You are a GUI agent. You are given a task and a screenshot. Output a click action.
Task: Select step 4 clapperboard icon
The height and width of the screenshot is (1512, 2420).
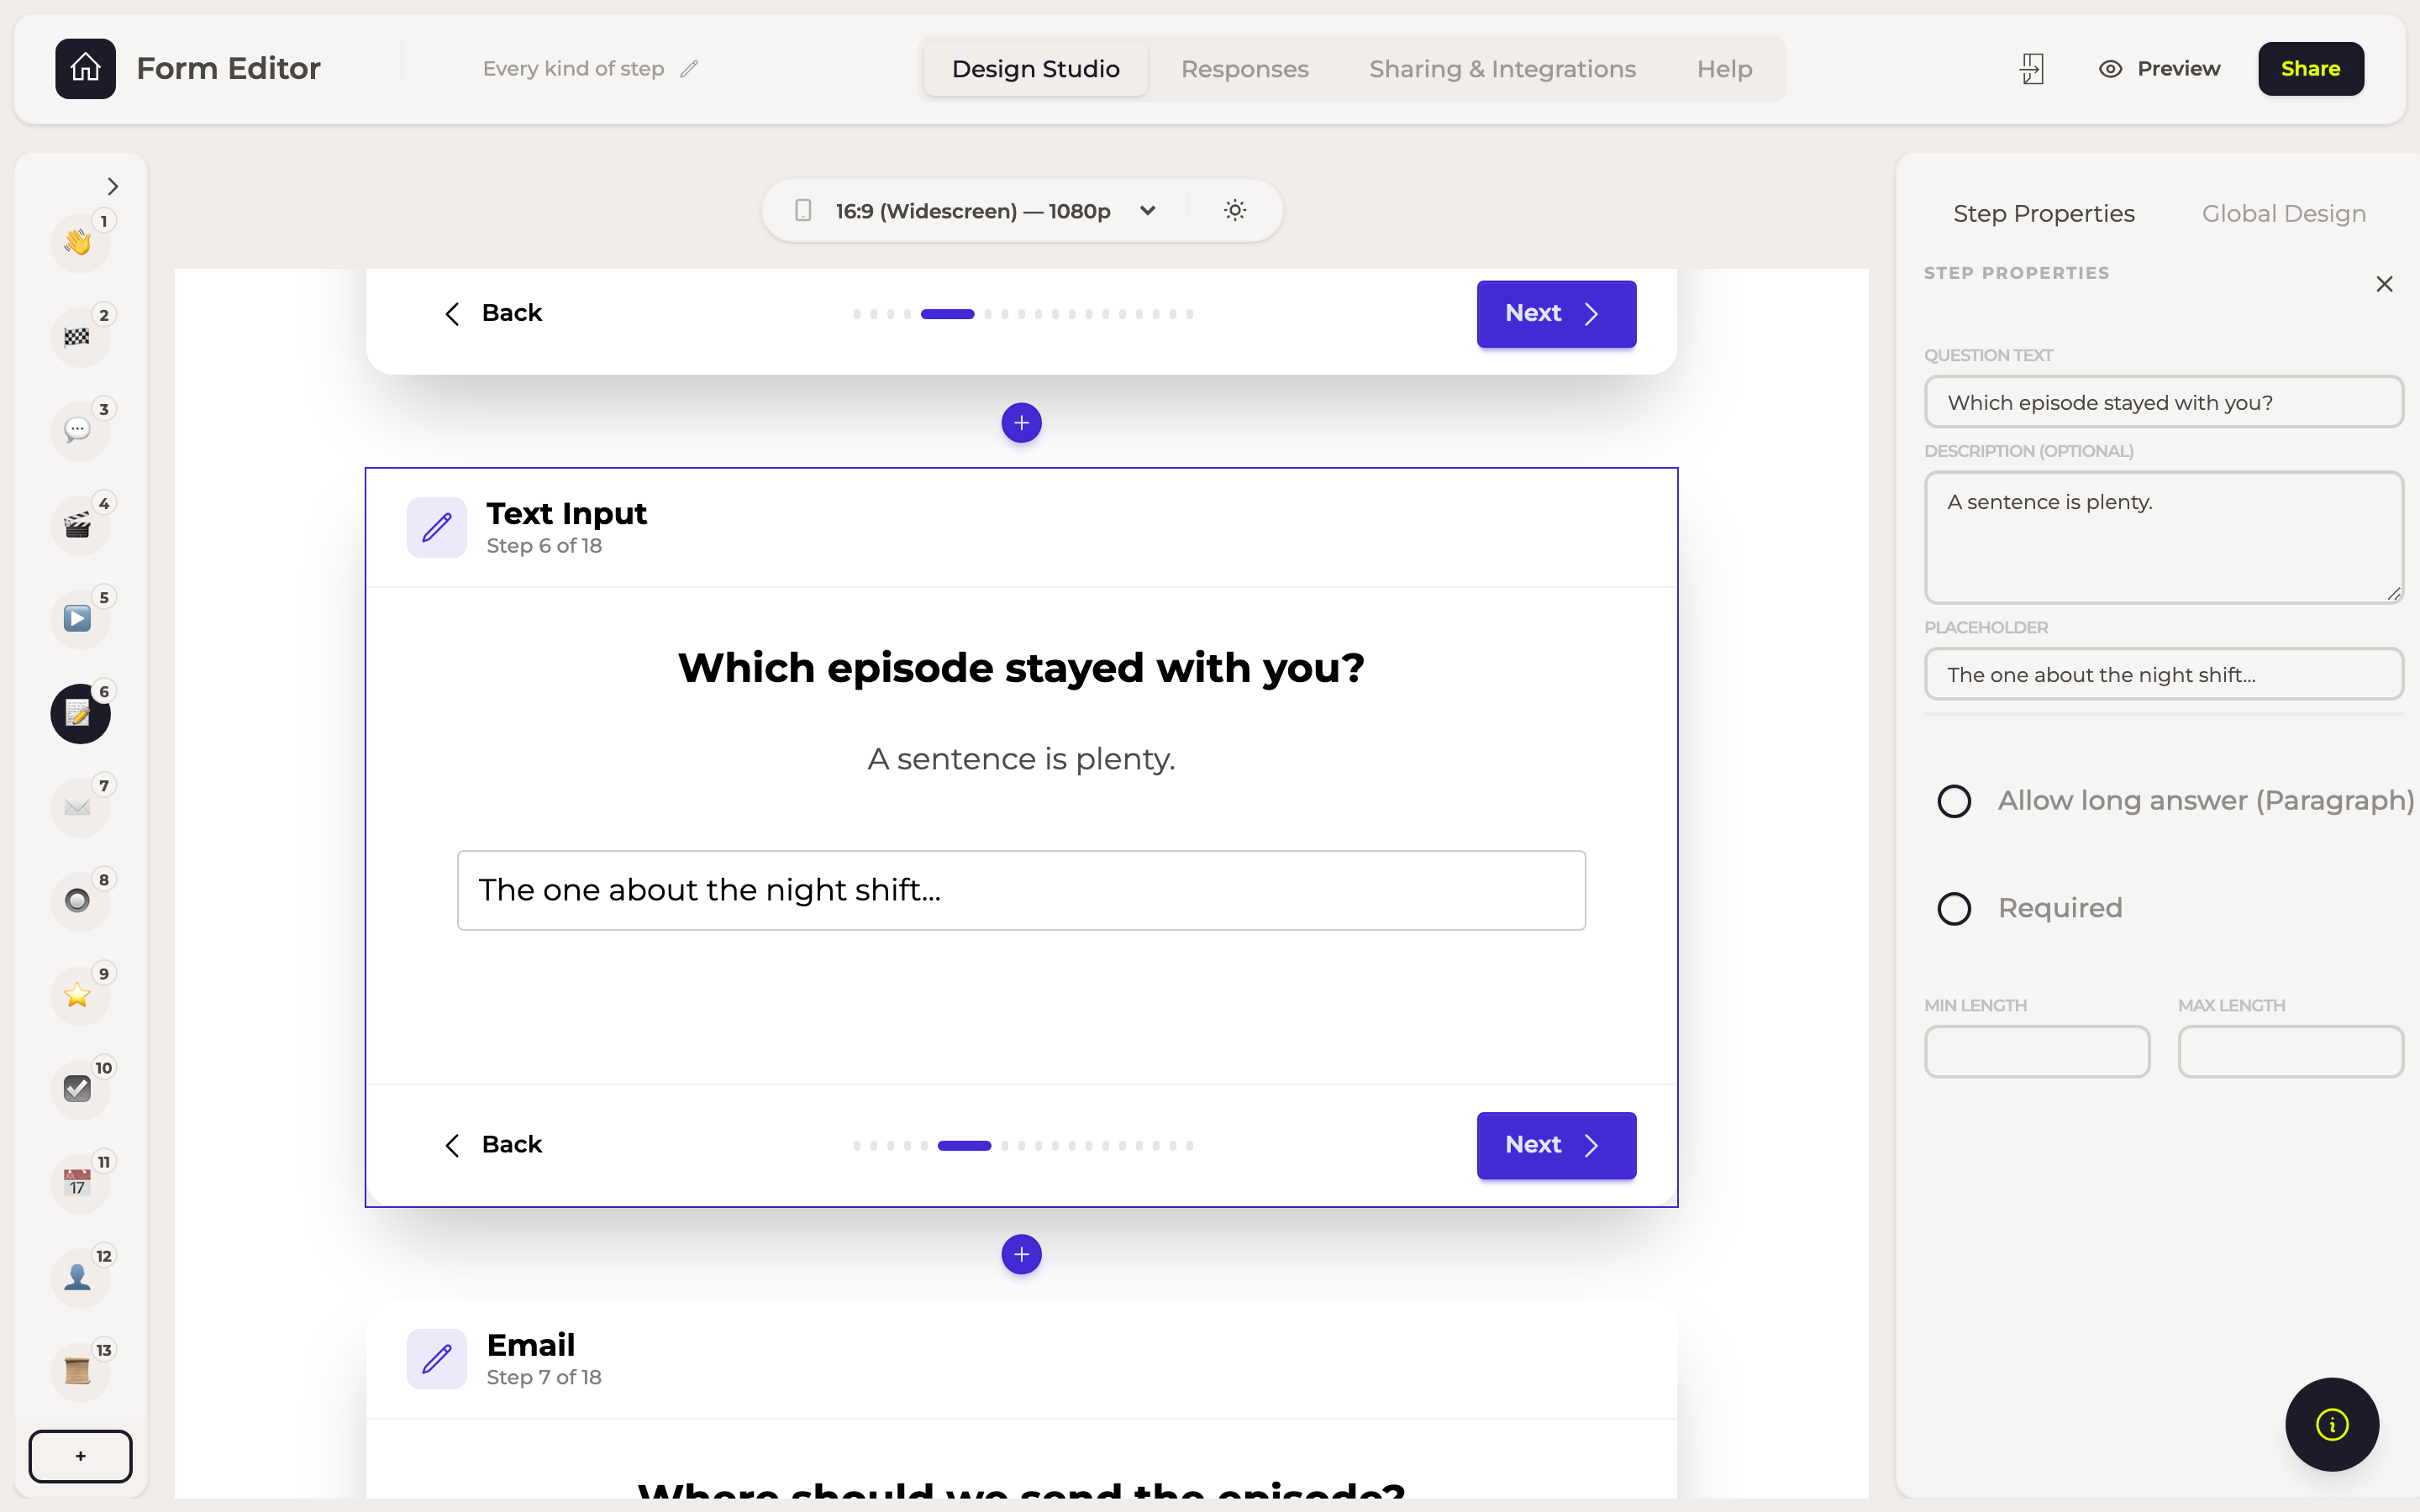(78, 524)
